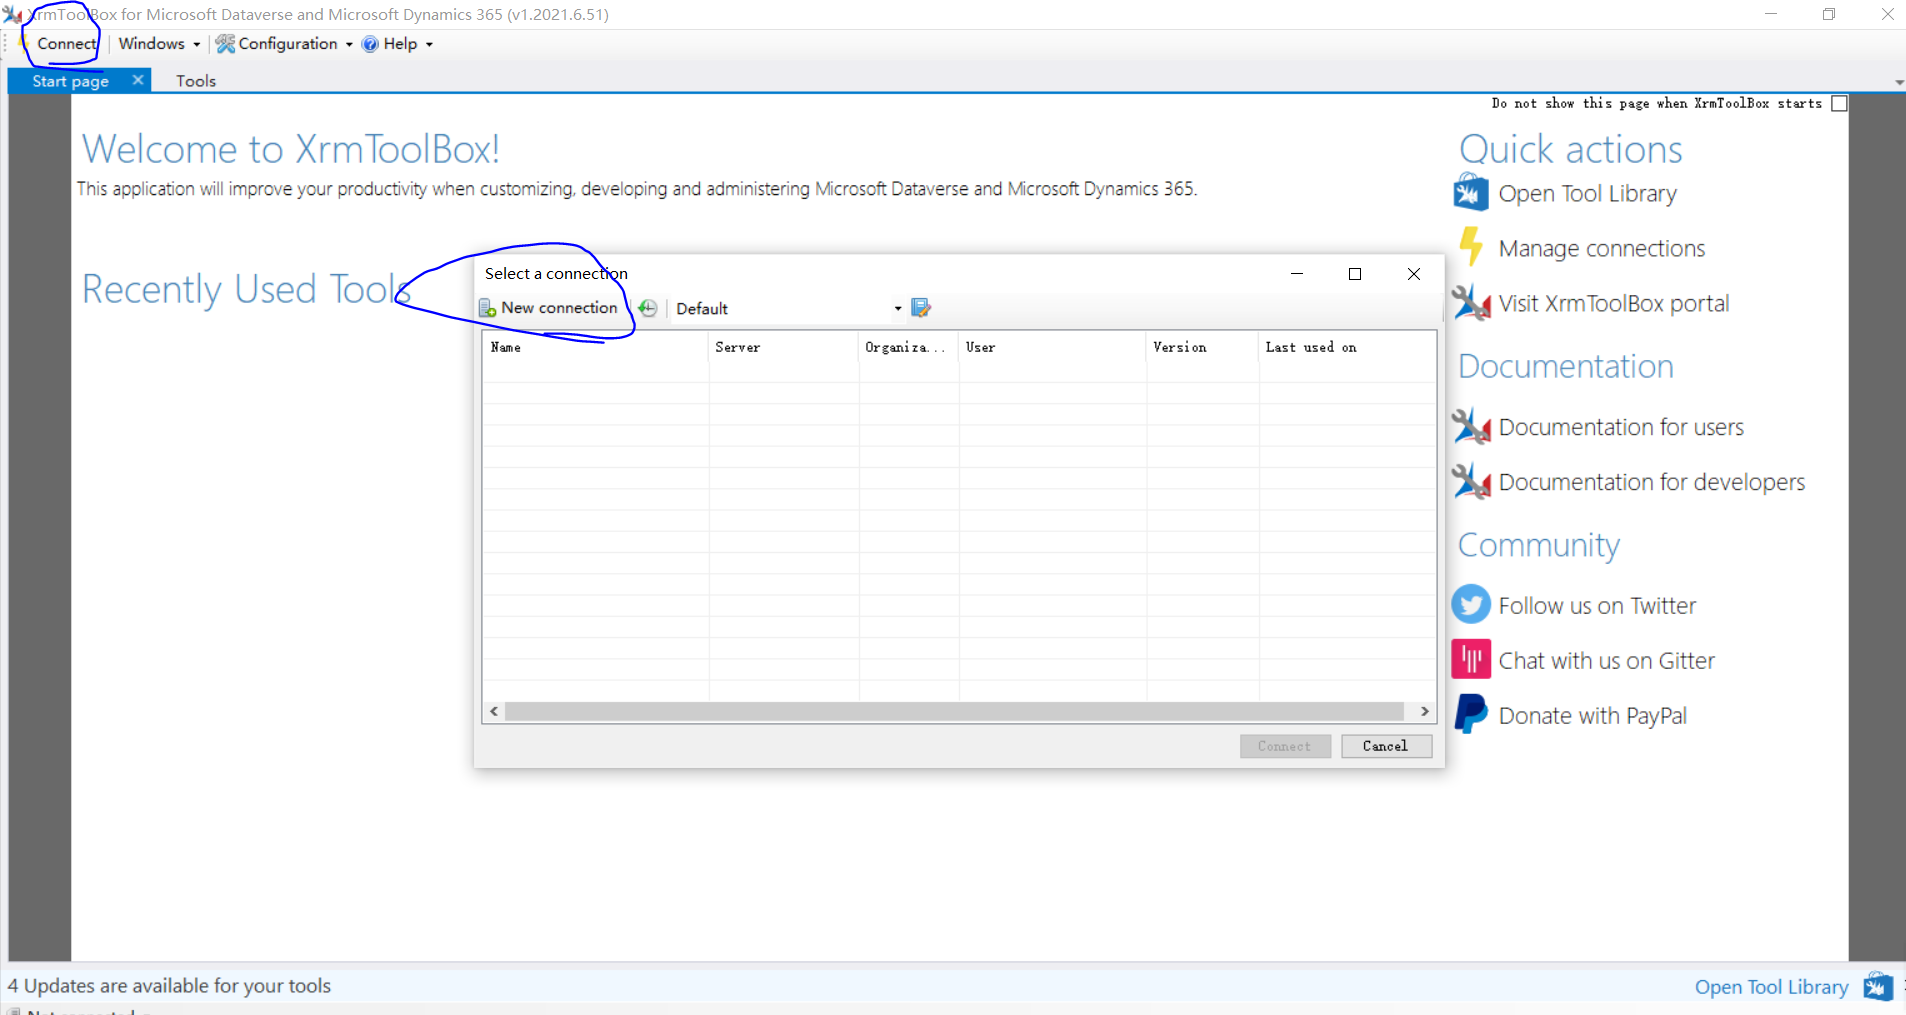
Task: Click the Twitter bird icon
Action: click(x=1471, y=604)
